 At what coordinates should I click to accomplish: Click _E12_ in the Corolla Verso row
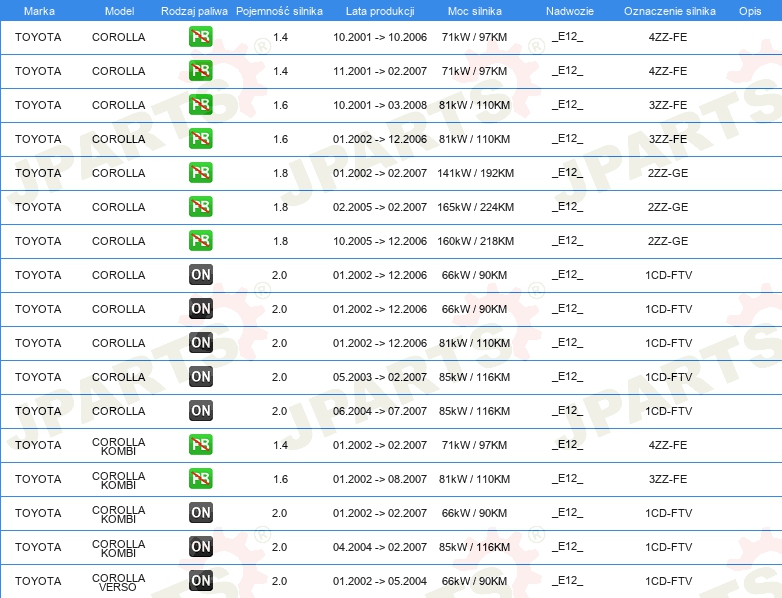[x=567, y=580]
